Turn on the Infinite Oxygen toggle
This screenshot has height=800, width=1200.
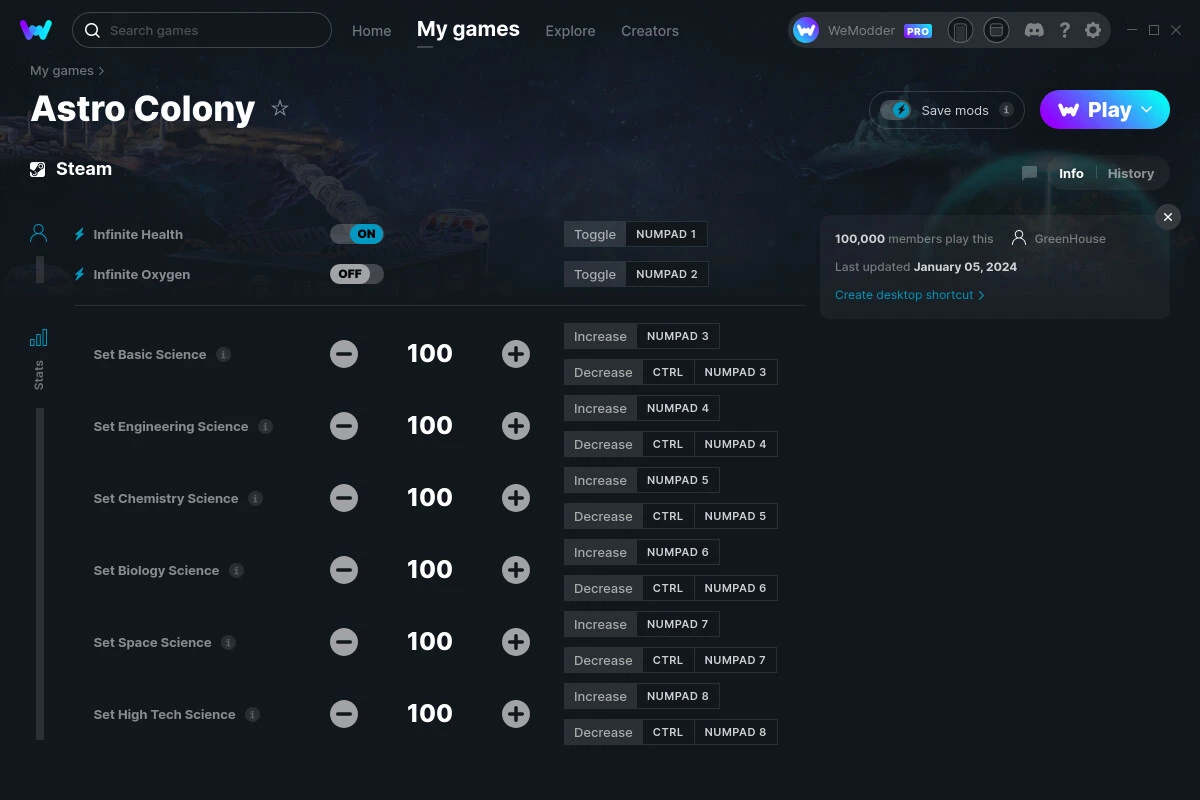[x=357, y=274]
